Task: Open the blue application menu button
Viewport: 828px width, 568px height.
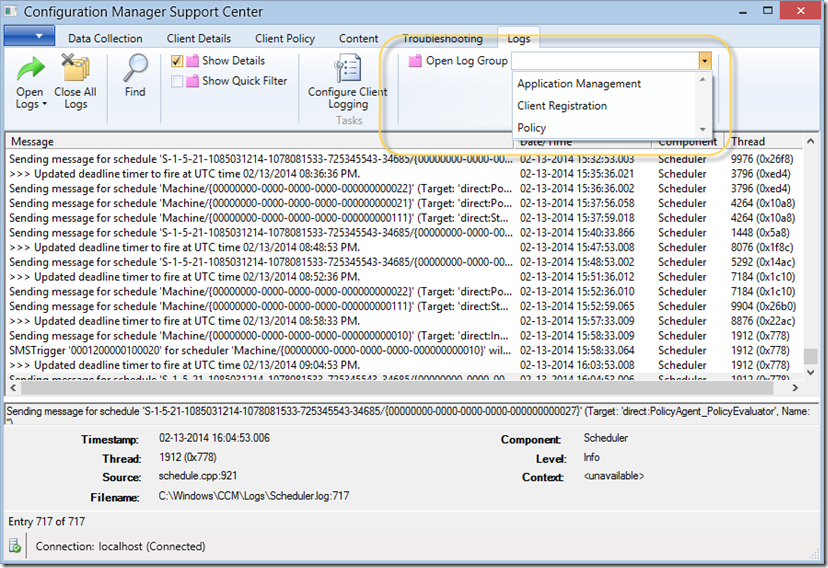Action: 30,36
